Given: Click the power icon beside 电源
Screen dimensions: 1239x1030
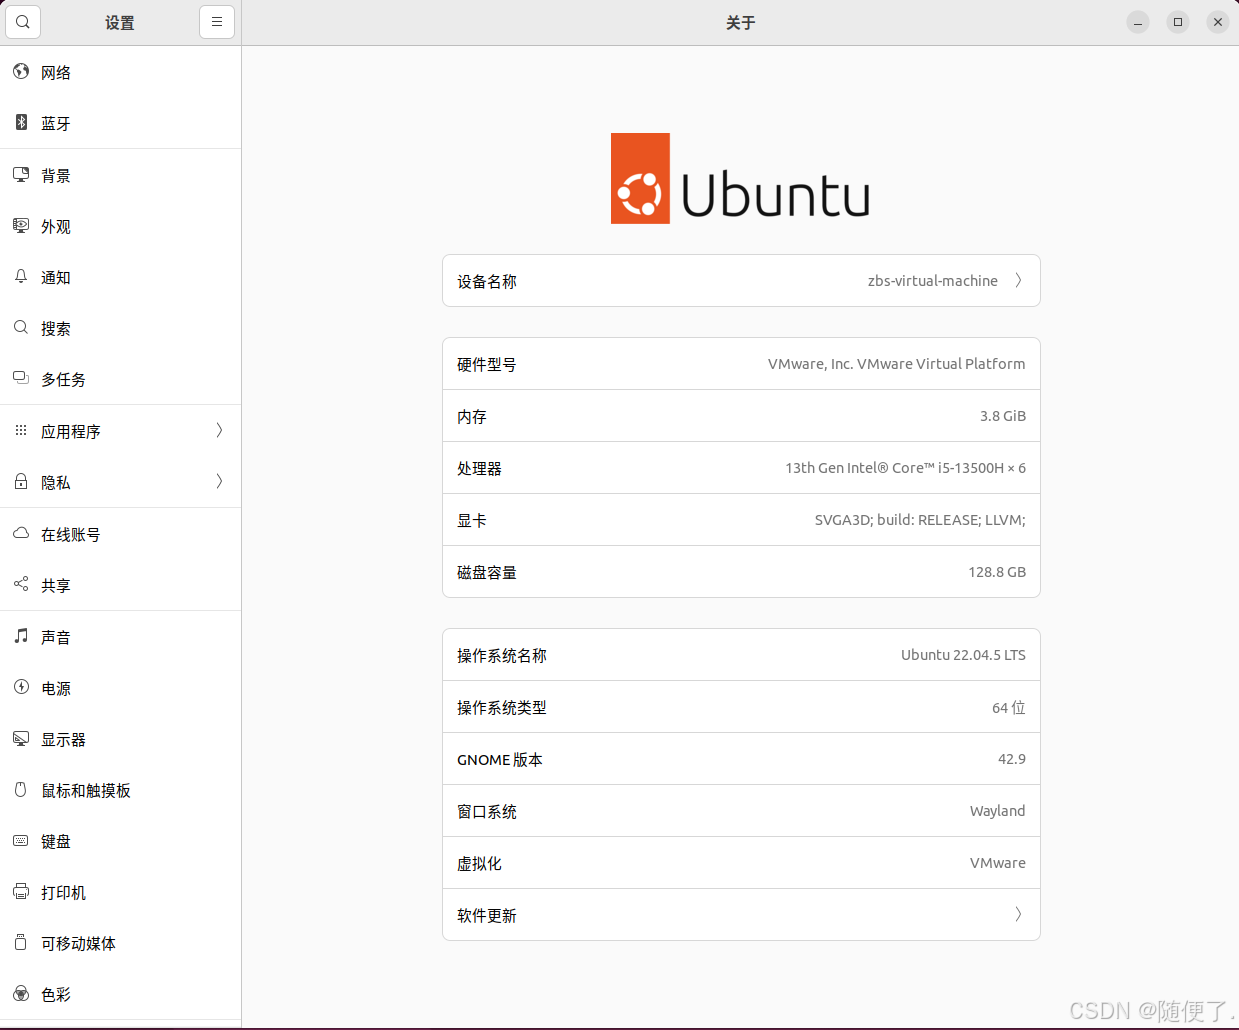Looking at the screenshot, I should (21, 687).
